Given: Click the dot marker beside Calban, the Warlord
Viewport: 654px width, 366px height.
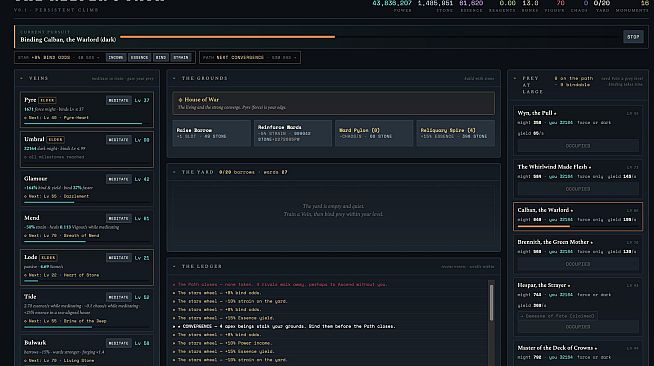Looking at the screenshot, I should pos(571,211).
